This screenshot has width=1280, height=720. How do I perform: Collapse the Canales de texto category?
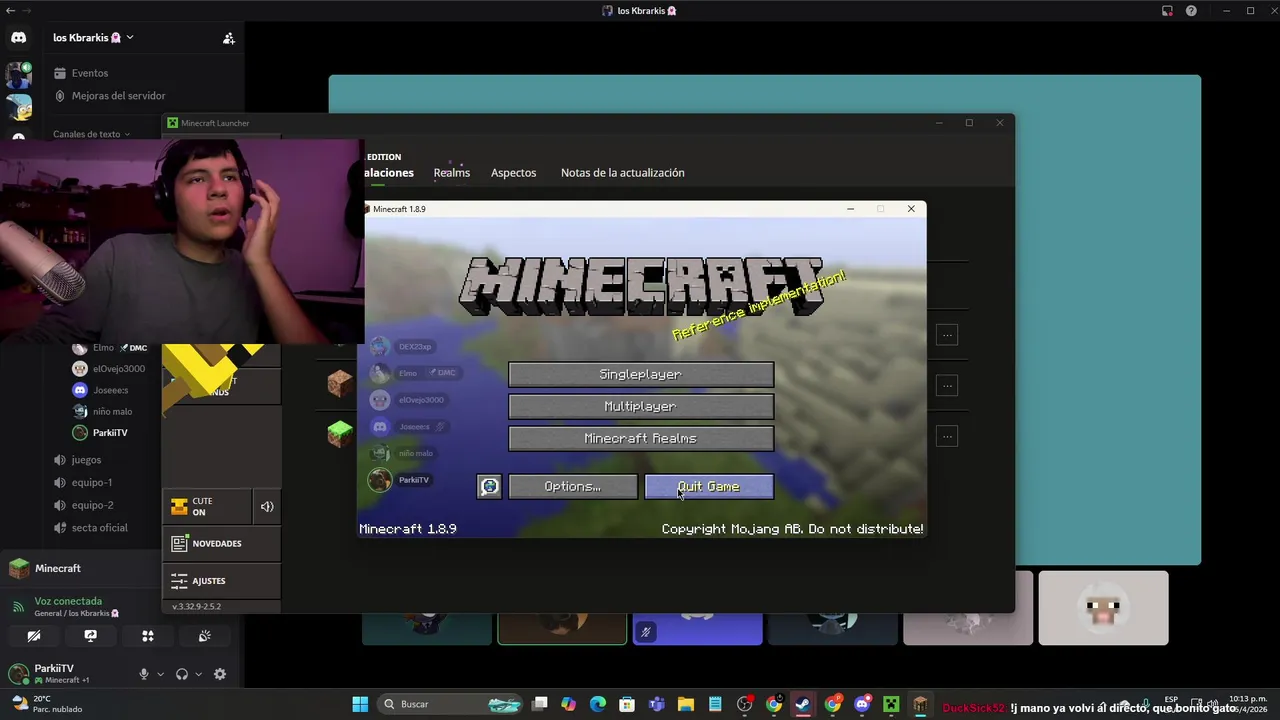coord(91,134)
